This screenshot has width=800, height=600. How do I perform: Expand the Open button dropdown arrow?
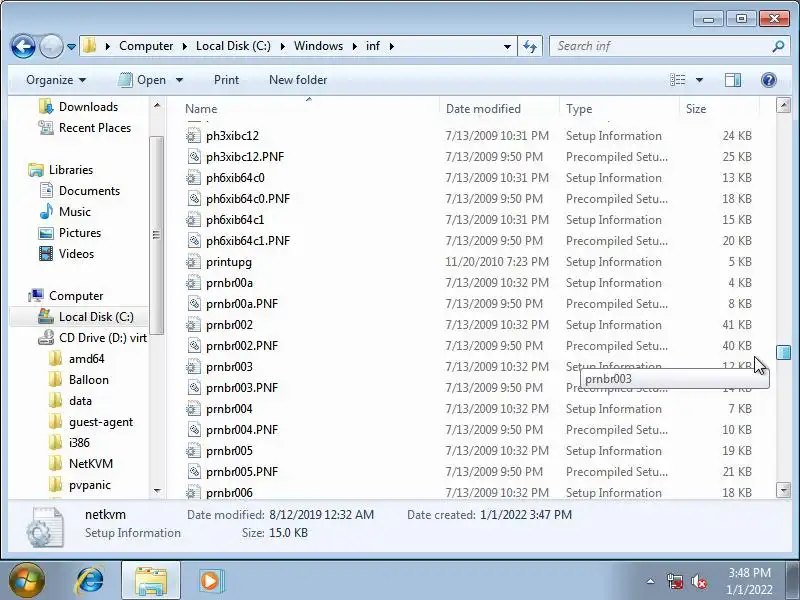click(x=179, y=80)
